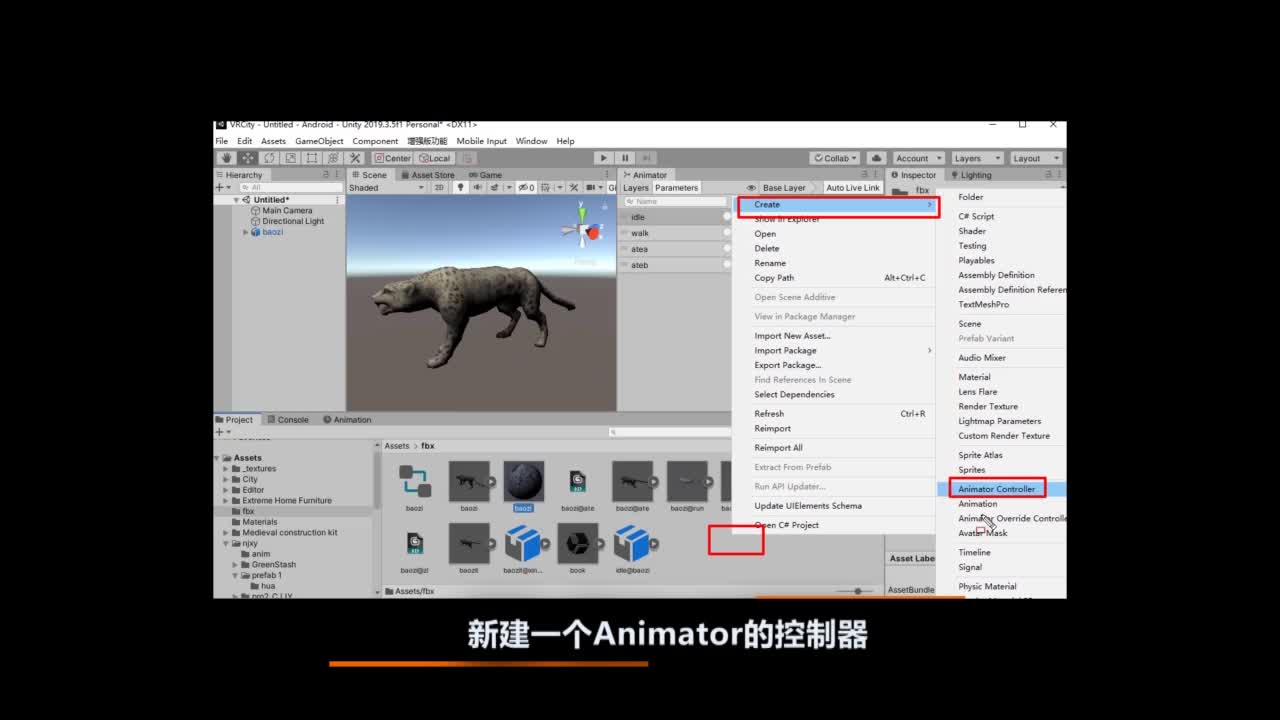This screenshot has height=720, width=1280.
Task: Select the Scale tool in toolbar
Action: tap(290, 158)
